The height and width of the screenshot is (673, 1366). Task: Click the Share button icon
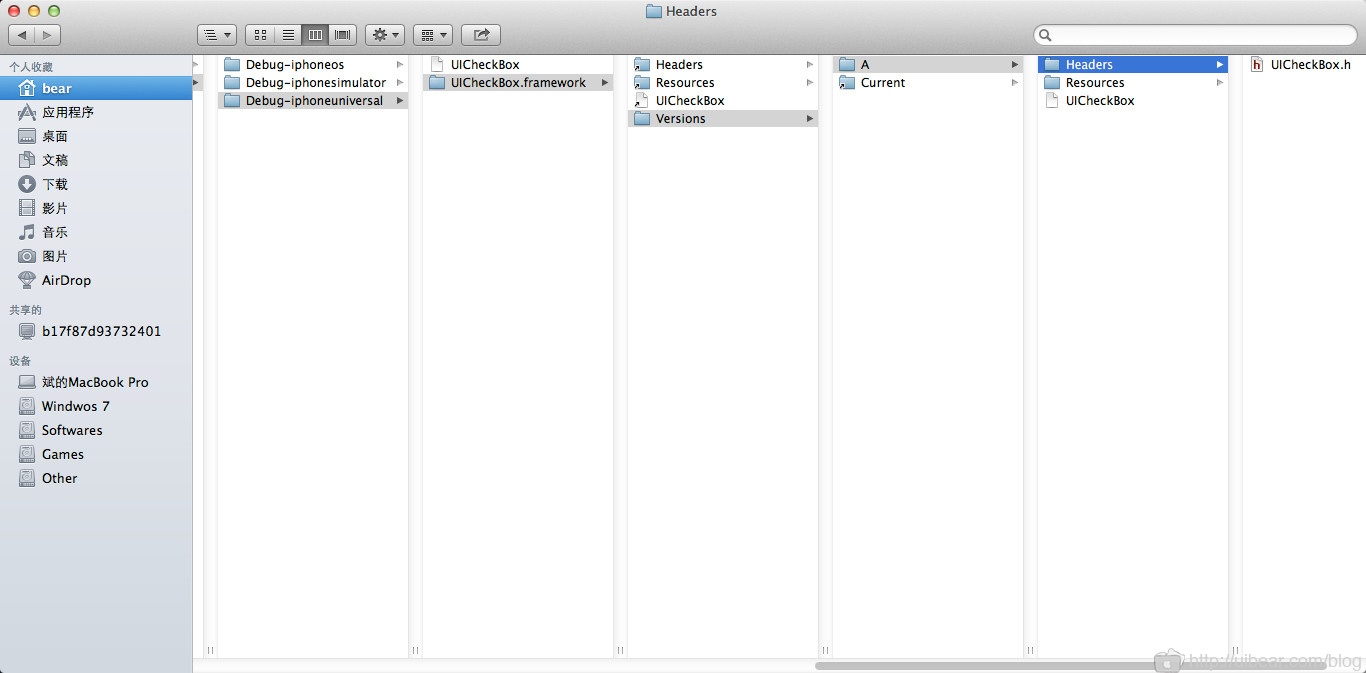481,35
